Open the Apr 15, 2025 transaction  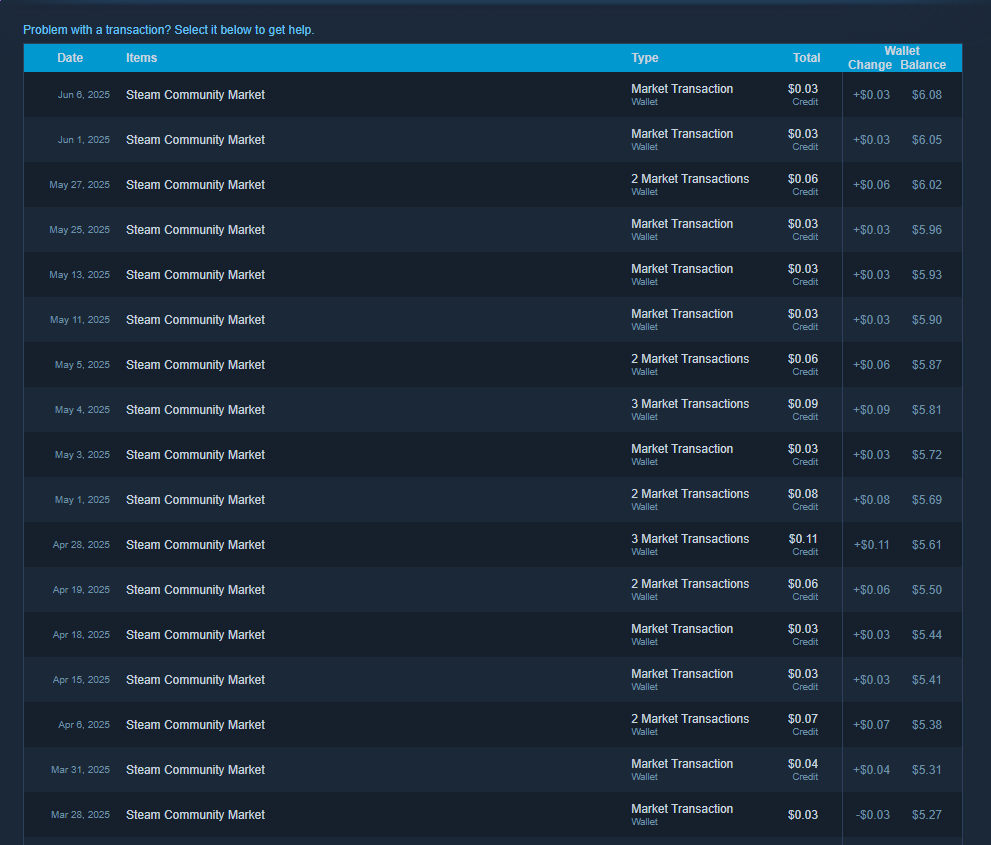coord(493,679)
